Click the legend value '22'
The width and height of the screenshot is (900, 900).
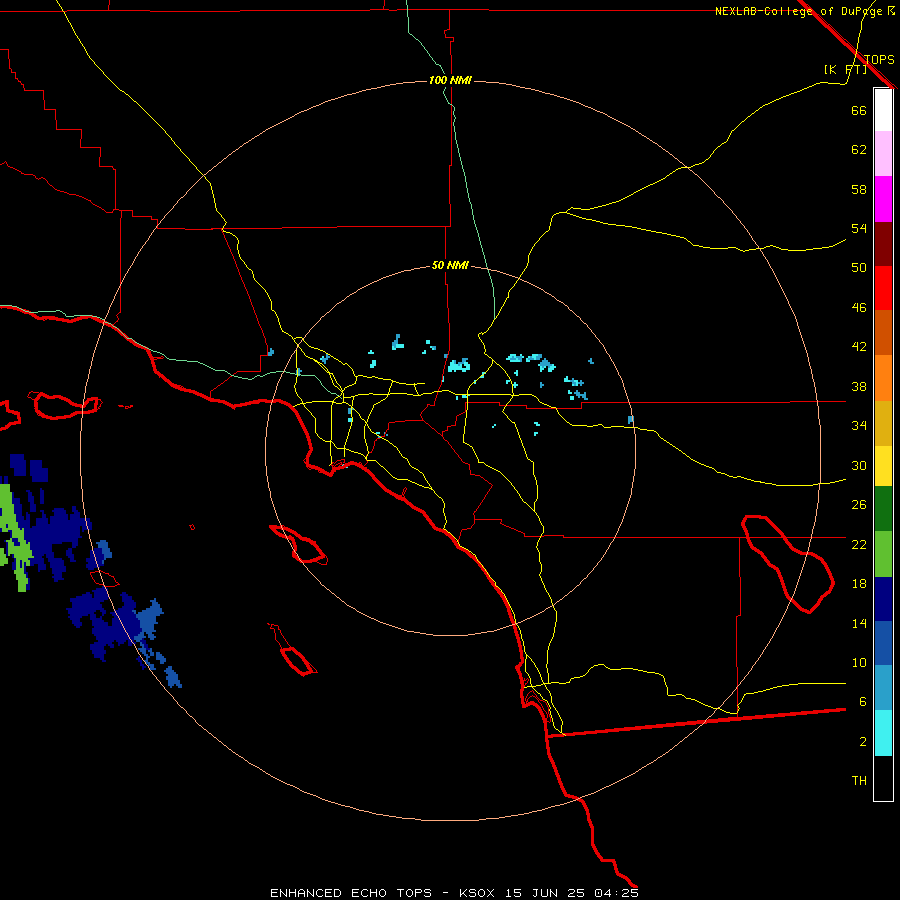(x=859, y=544)
